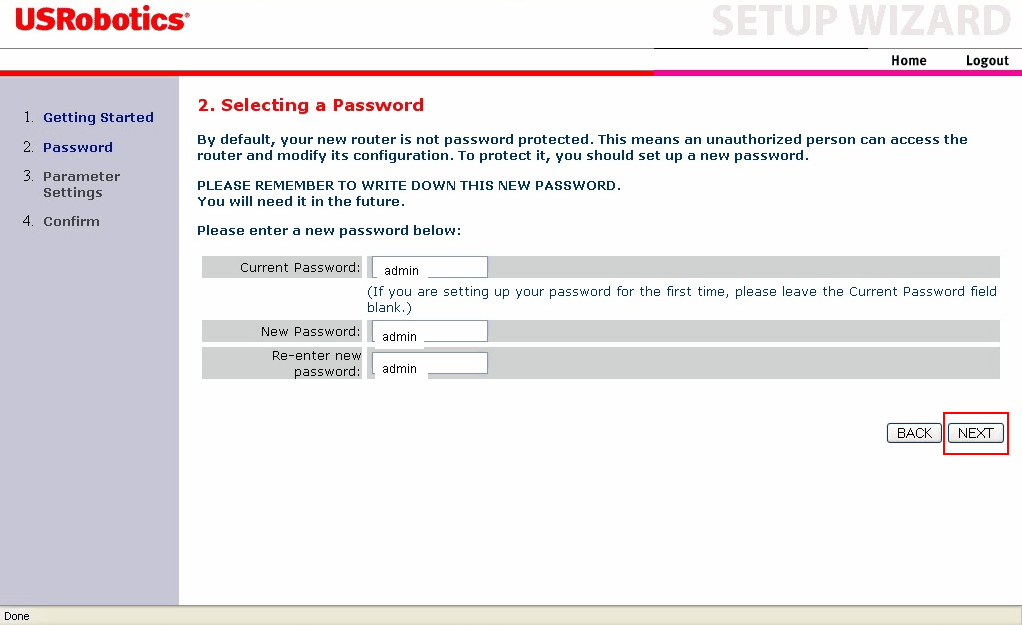Click the New Password label
Screen dimensions: 1022x625
pos(310,331)
